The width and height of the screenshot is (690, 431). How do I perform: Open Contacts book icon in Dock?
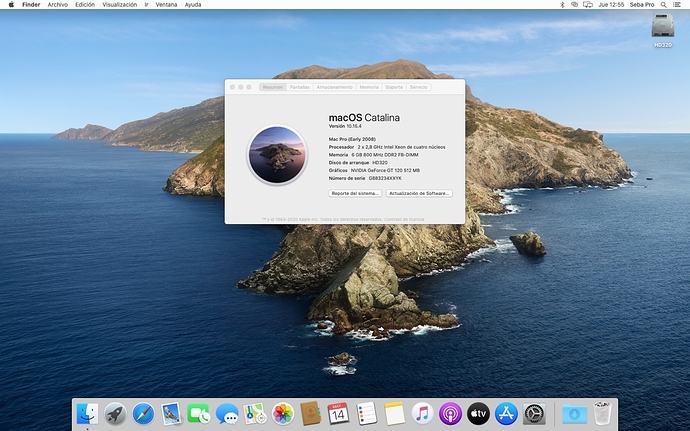(x=311, y=414)
